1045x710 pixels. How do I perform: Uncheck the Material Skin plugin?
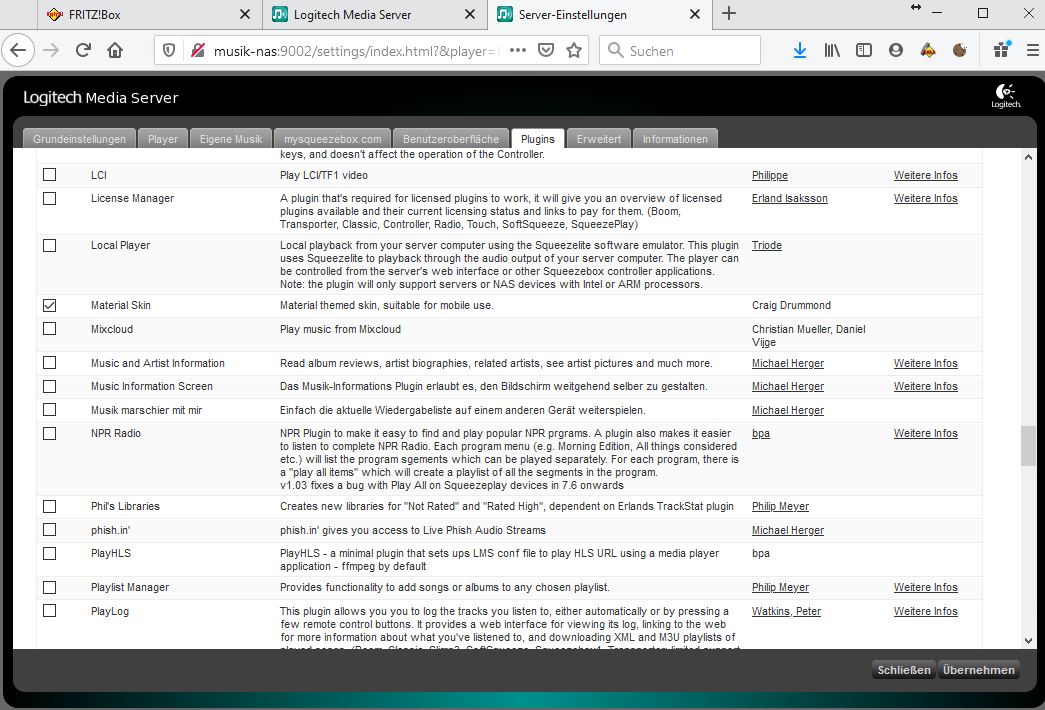pyautogui.click(x=49, y=305)
